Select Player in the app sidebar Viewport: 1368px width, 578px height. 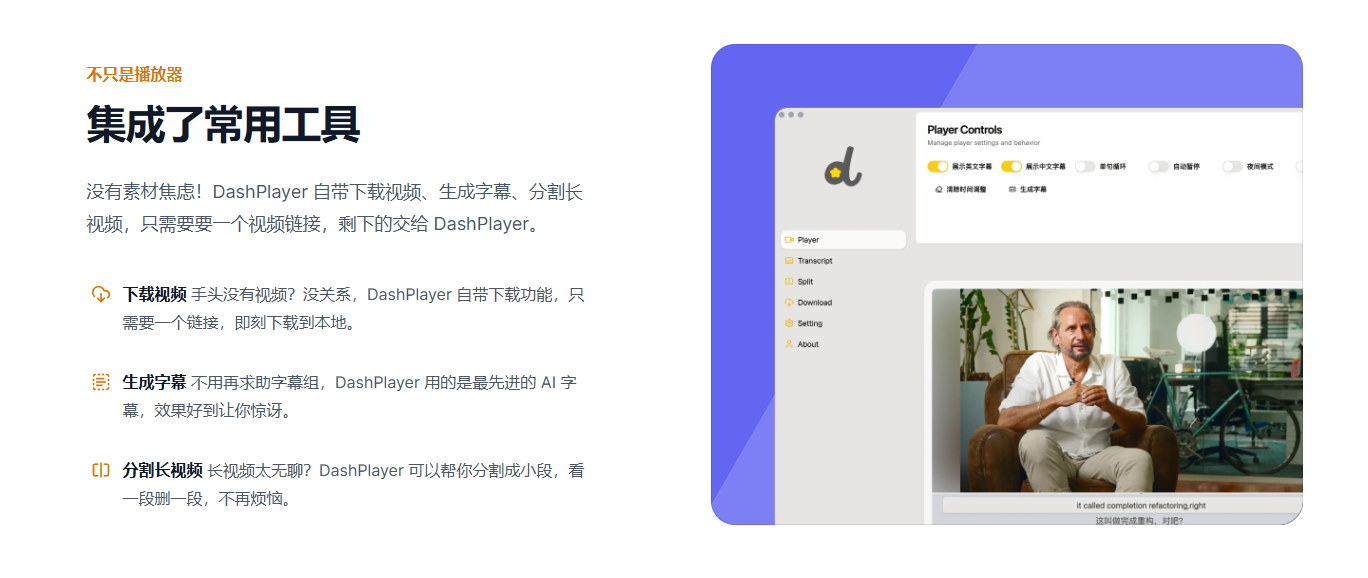[843, 240]
